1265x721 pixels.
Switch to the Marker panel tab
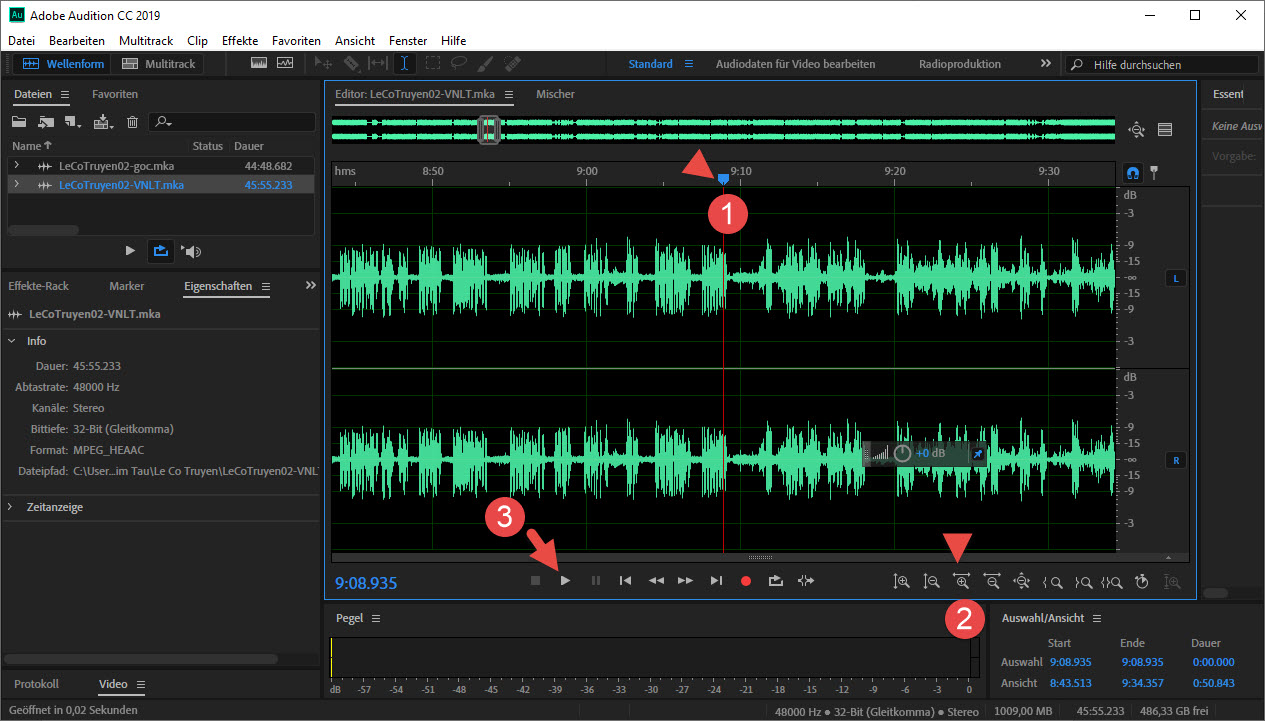(127, 286)
